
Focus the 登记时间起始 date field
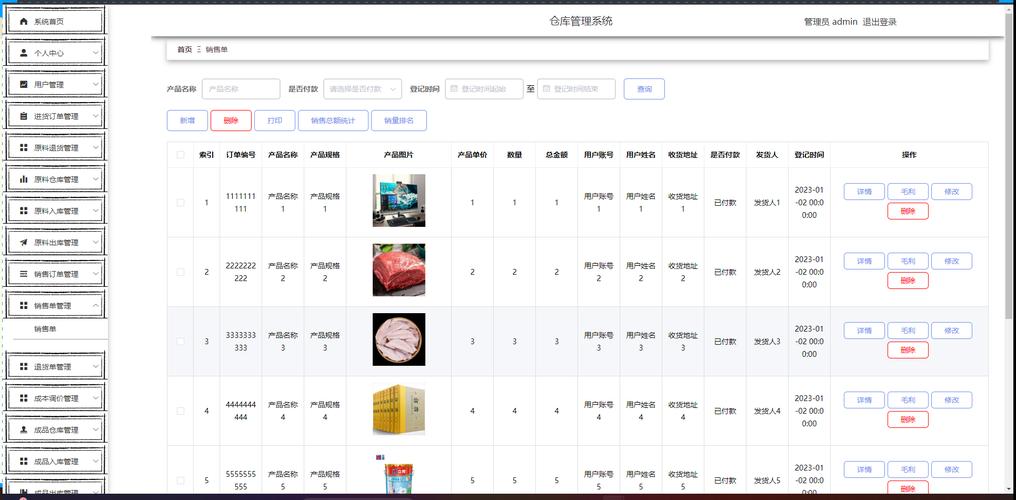(484, 89)
